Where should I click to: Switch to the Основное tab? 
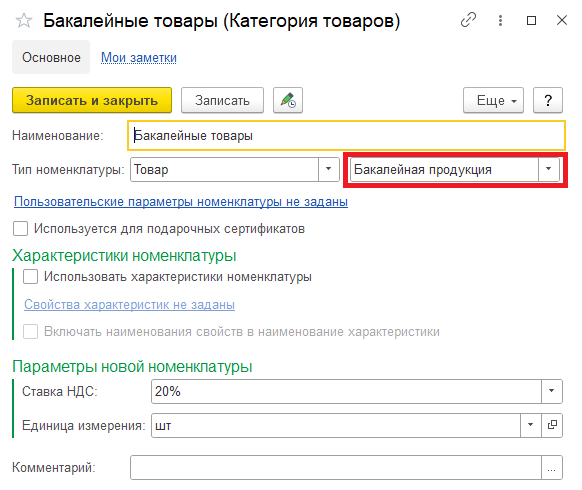pyautogui.click(x=51, y=57)
